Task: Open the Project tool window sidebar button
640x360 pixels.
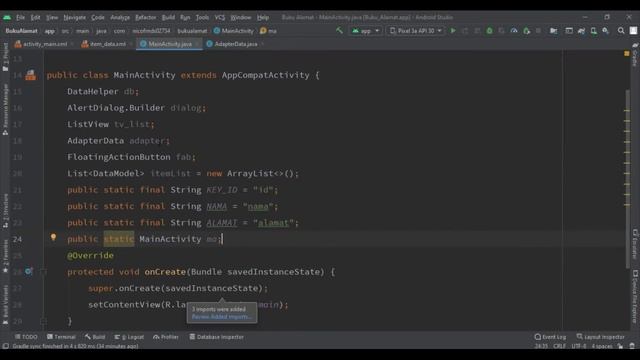Action: [5, 57]
